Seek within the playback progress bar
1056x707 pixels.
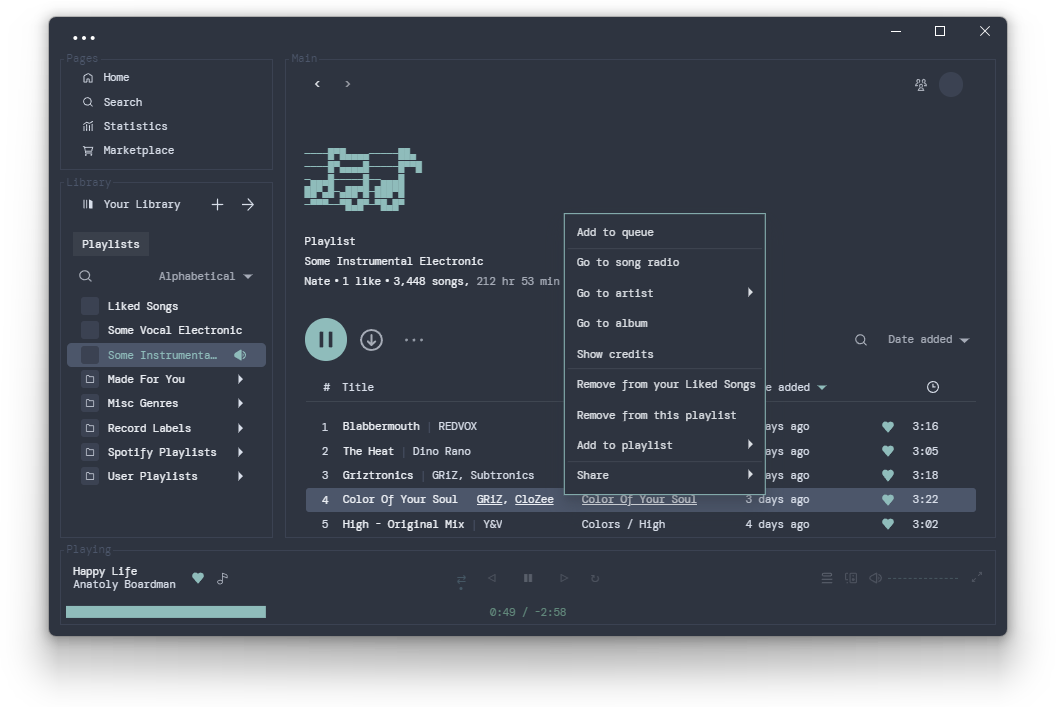(166, 612)
